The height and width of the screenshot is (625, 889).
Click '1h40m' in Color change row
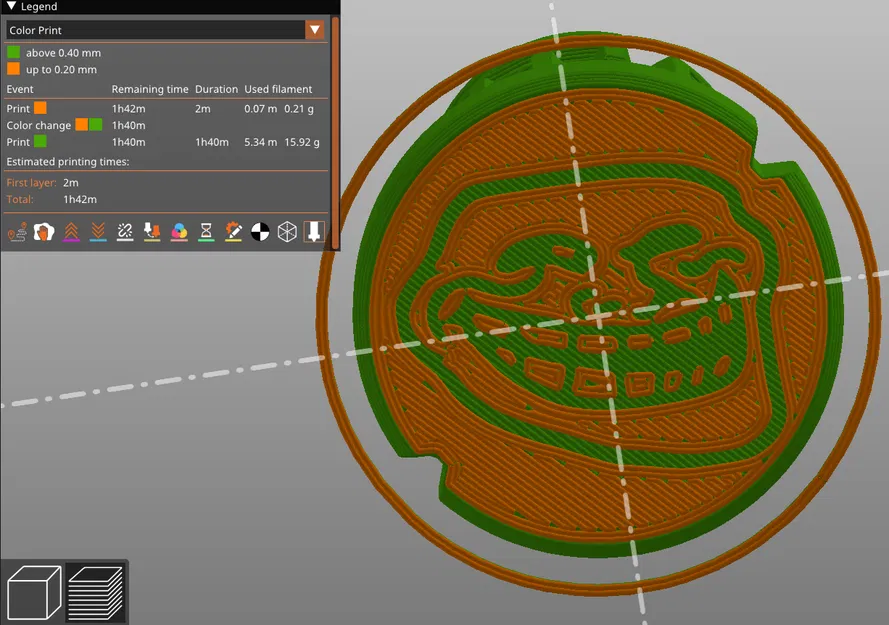click(x=129, y=125)
